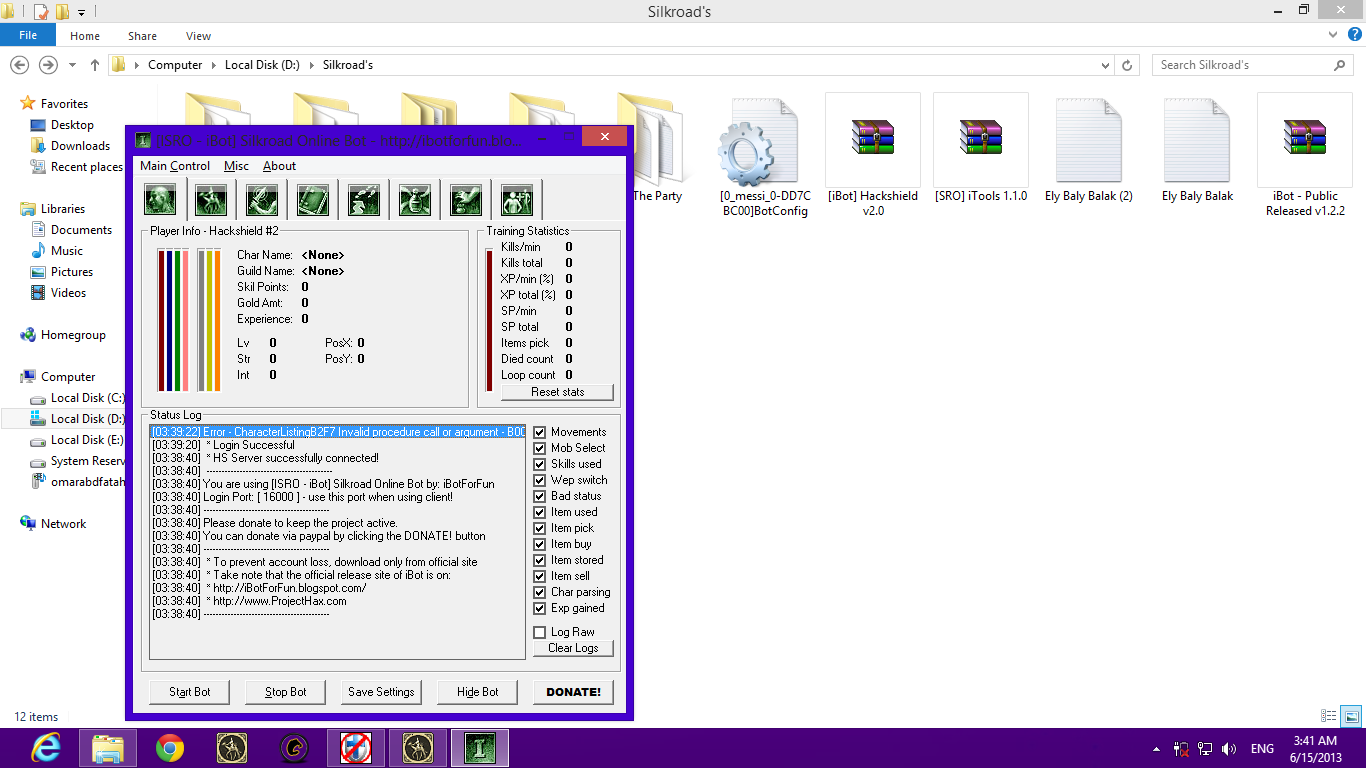Viewport: 1366px width, 768px height.
Task: Go back in File Explorer
Action: tap(20, 64)
